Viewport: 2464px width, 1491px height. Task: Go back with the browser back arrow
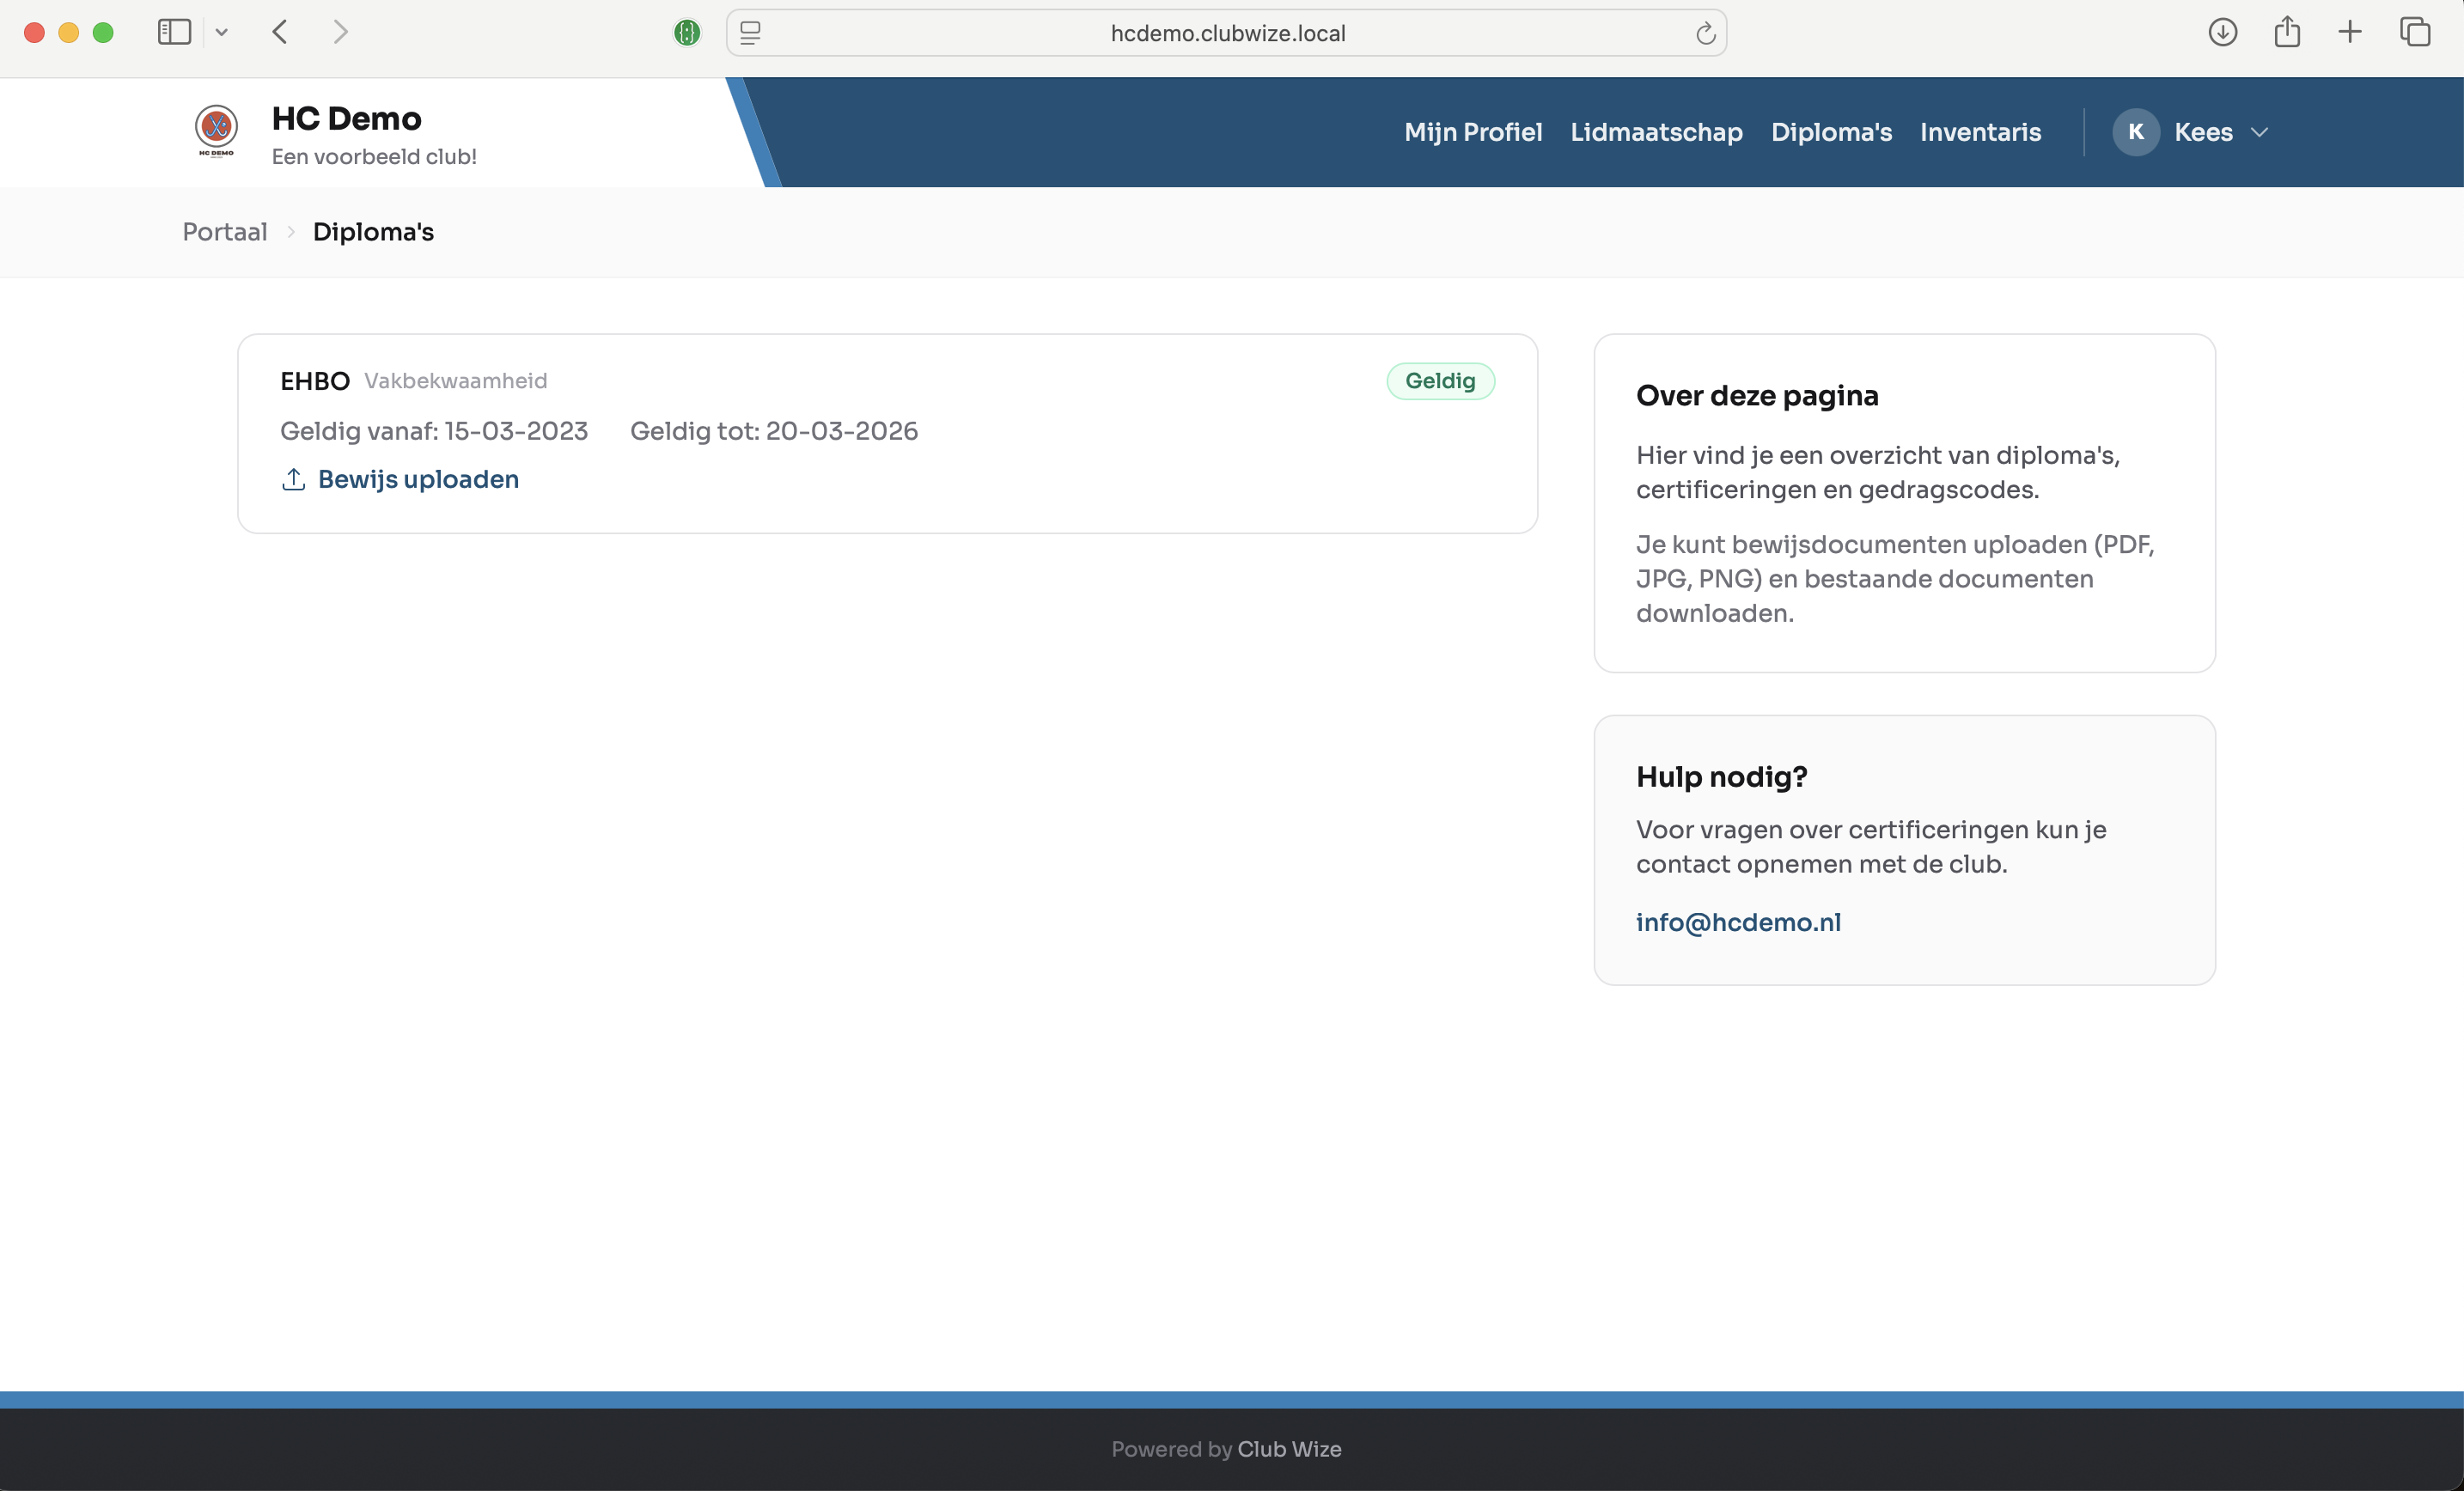click(281, 32)
